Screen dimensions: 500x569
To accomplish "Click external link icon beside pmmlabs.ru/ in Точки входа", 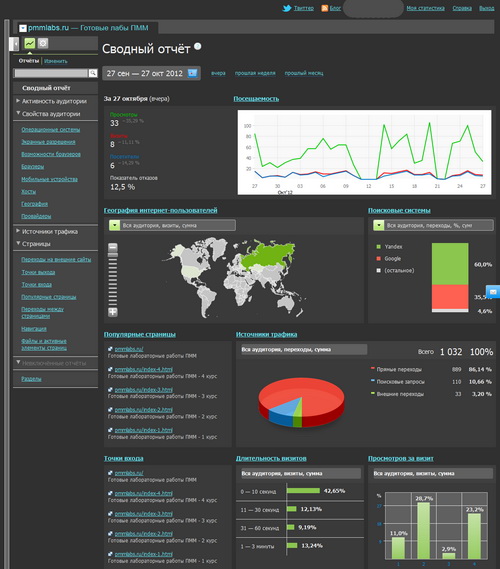I will (110, 473).
